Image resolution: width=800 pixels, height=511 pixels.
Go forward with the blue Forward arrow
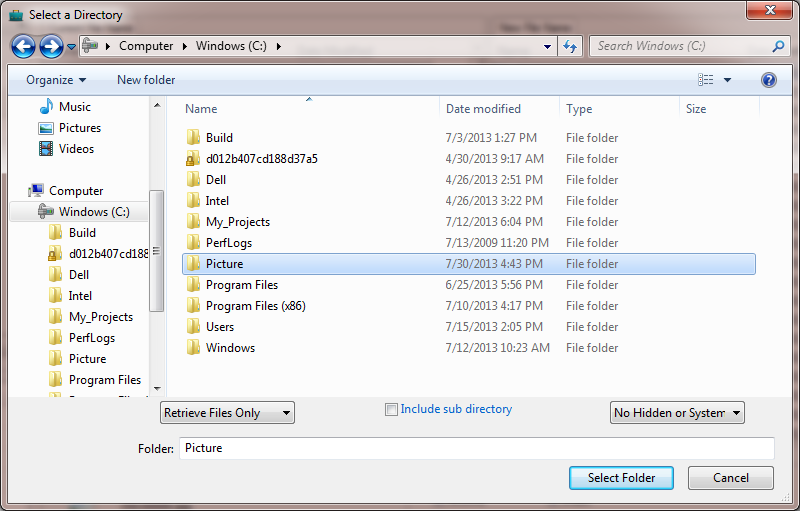click(52, 46)
